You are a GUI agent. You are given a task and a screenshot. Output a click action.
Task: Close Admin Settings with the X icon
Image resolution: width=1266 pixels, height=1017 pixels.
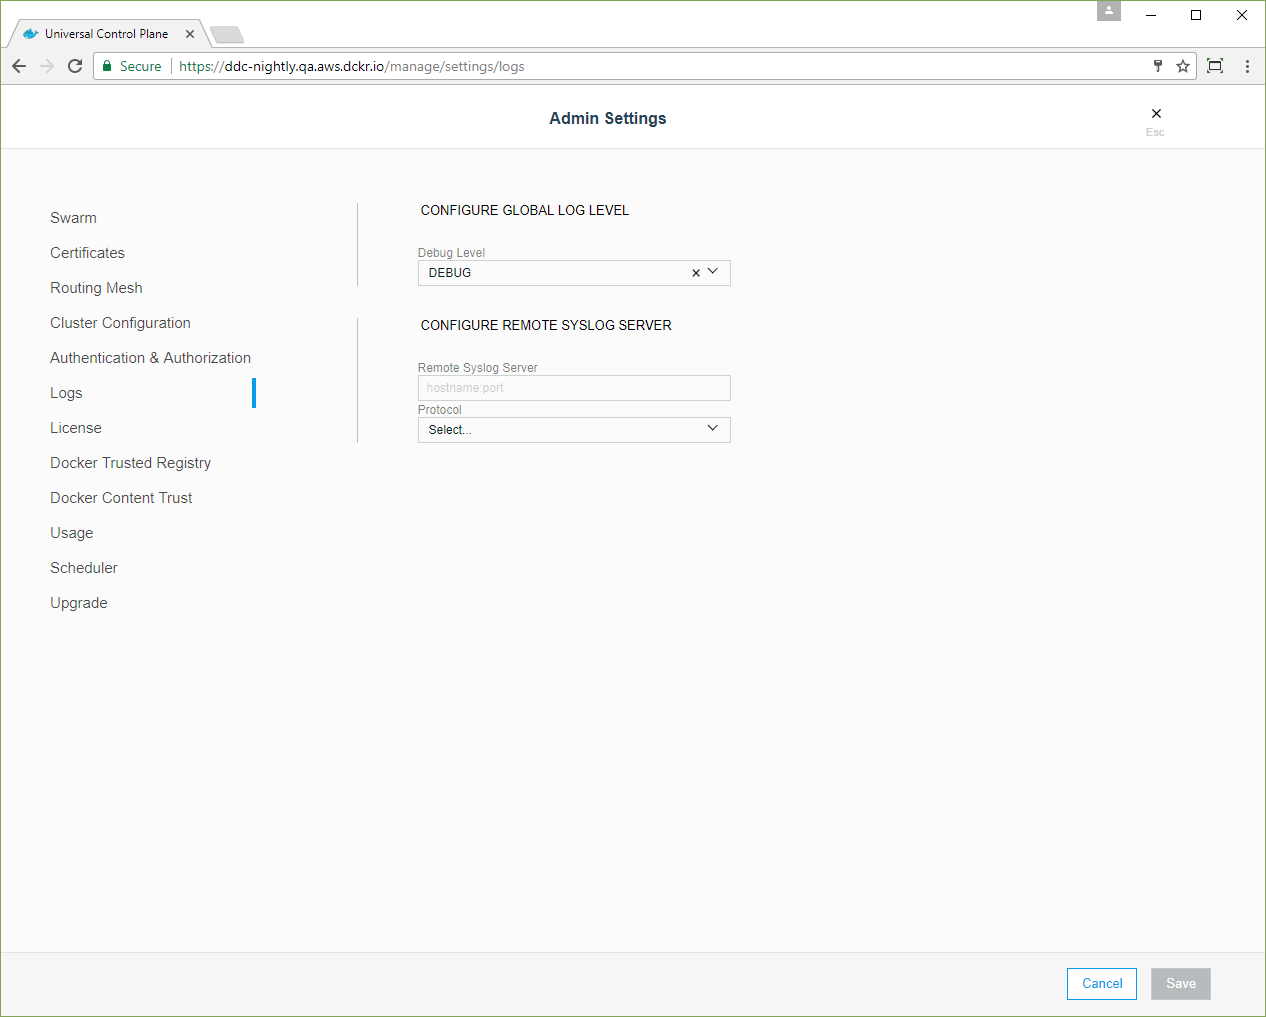tap(1156, 114)
